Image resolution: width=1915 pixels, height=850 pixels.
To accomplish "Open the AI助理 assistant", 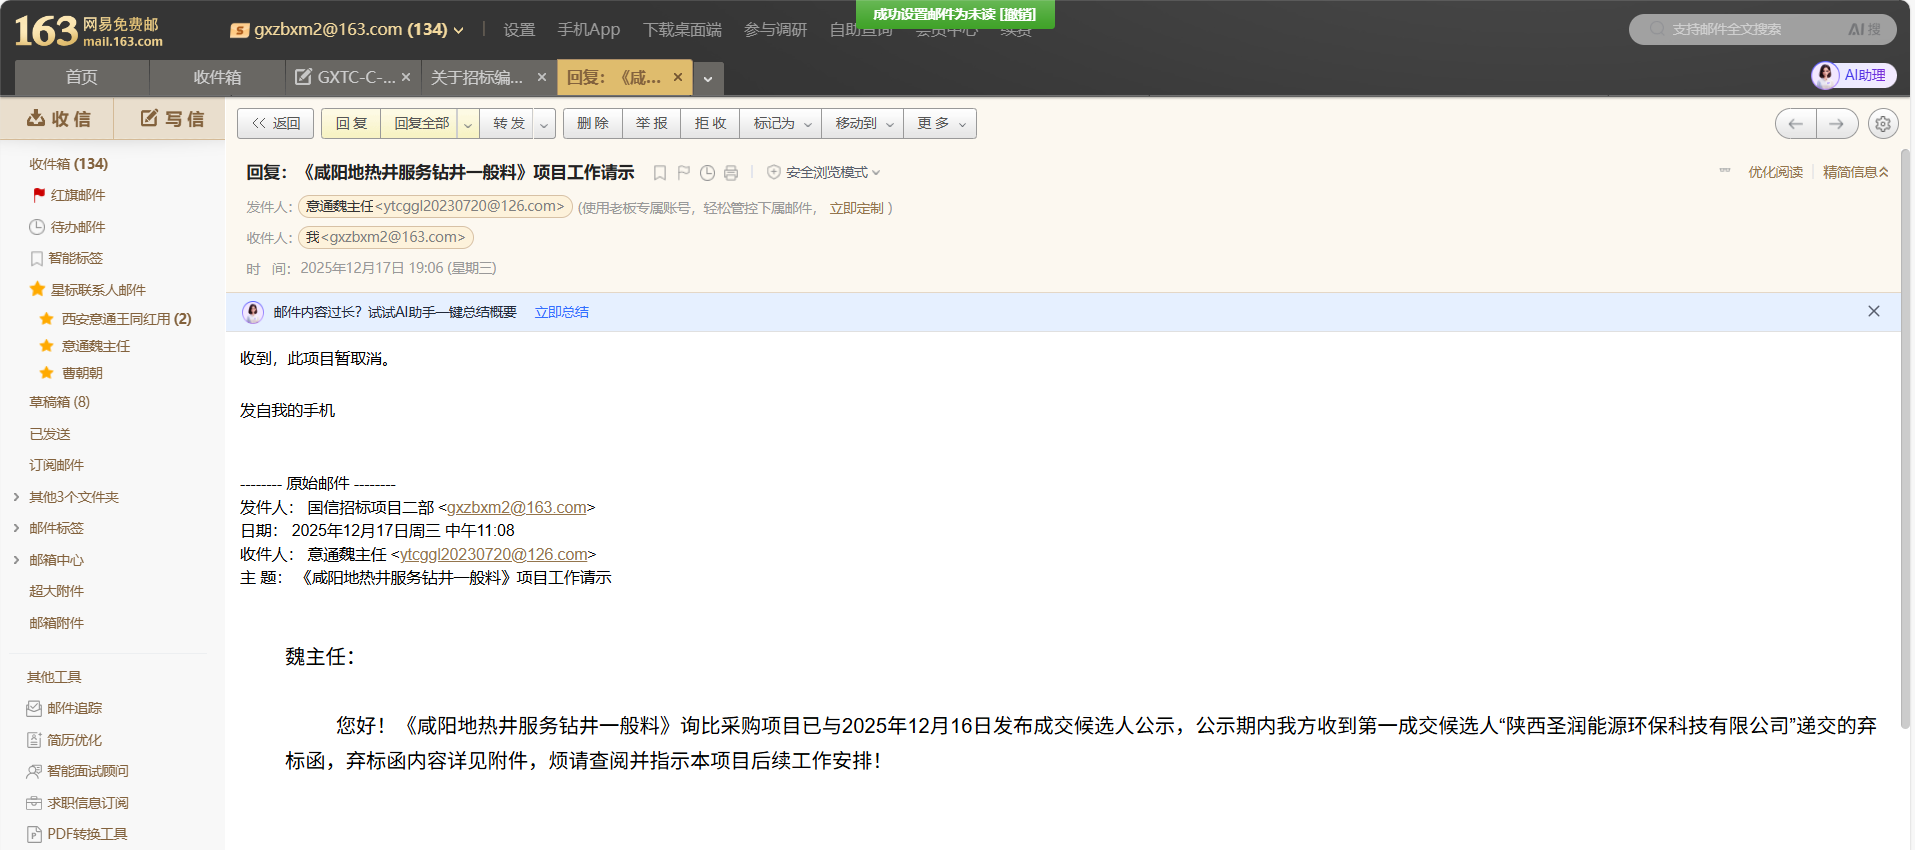I will pos(1854,75).
